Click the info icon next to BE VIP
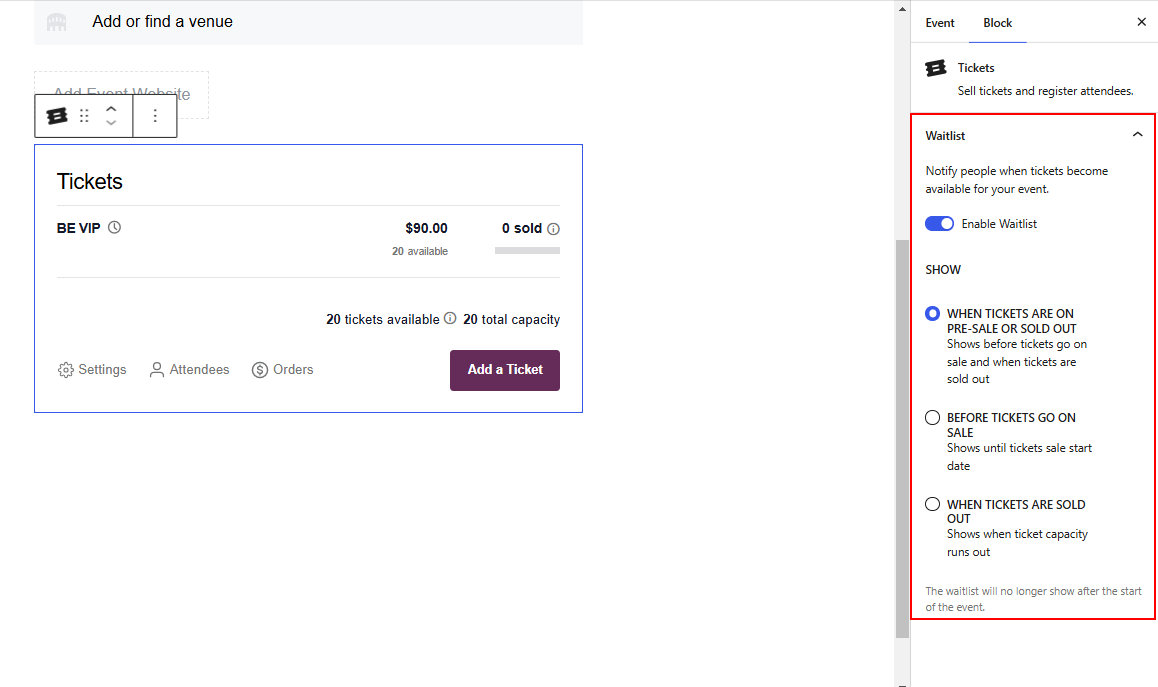This screenshot has width=1158, height=687. pos(113,227)
